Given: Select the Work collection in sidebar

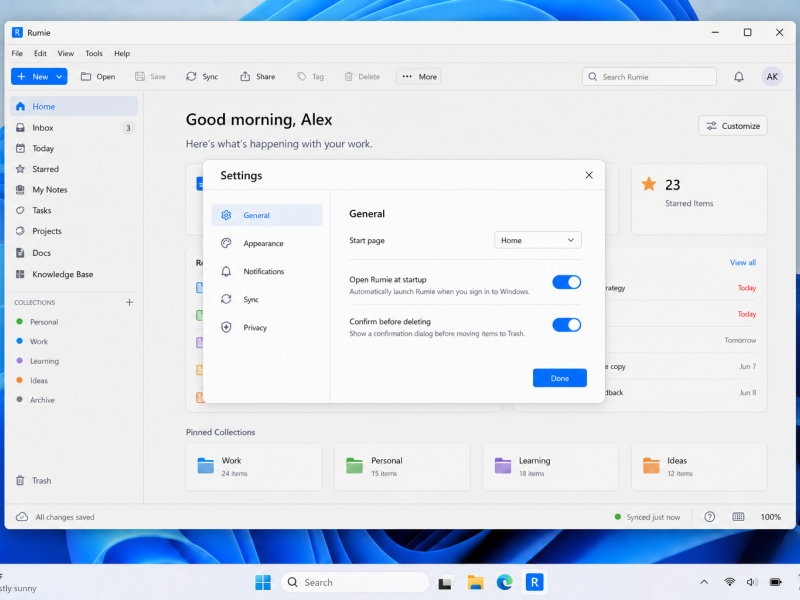Looking at the screenshot, I should (x=74, y=341).
